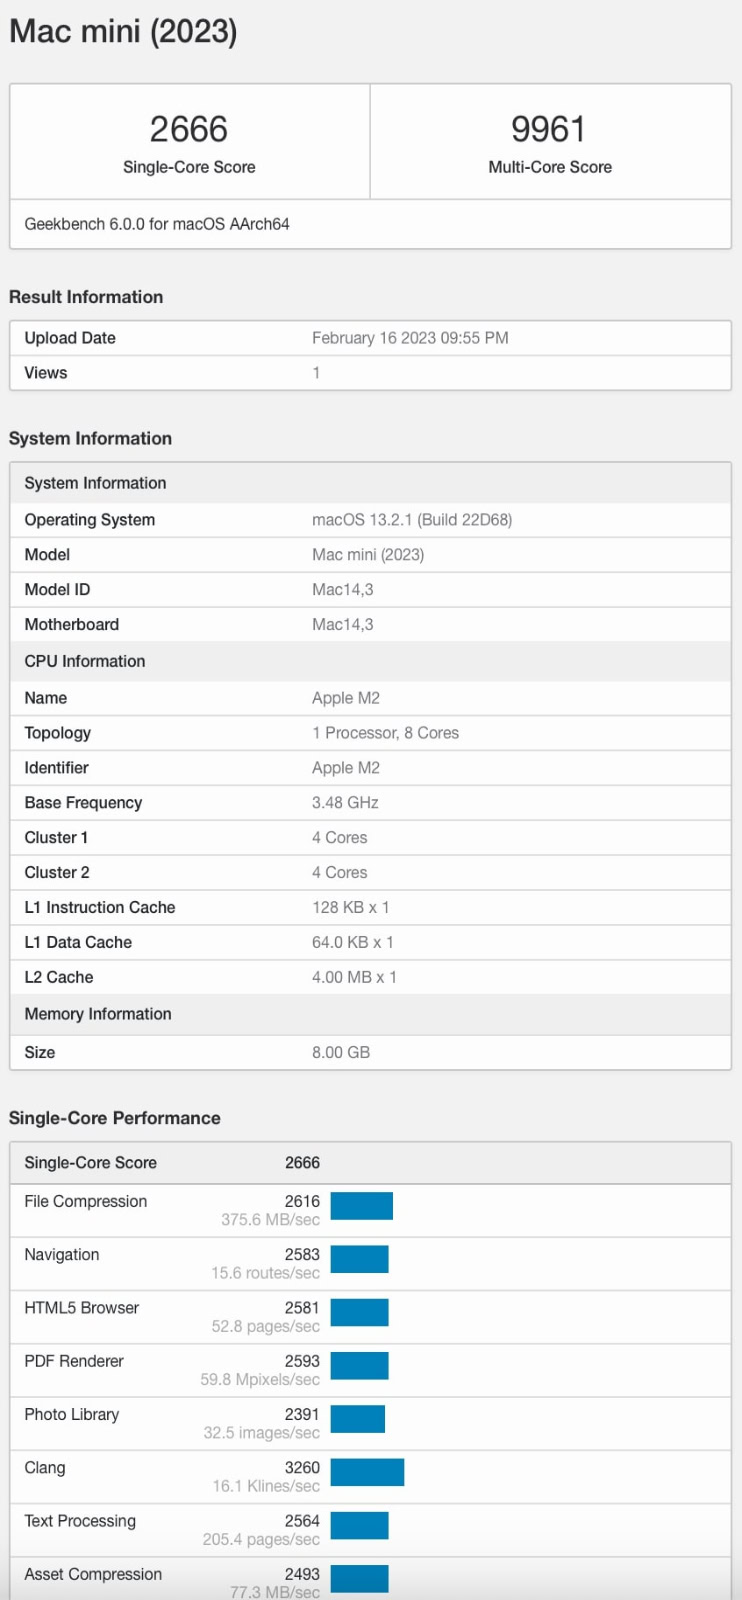
Task: Click the Clang blue score bar
Action: 367,1472
